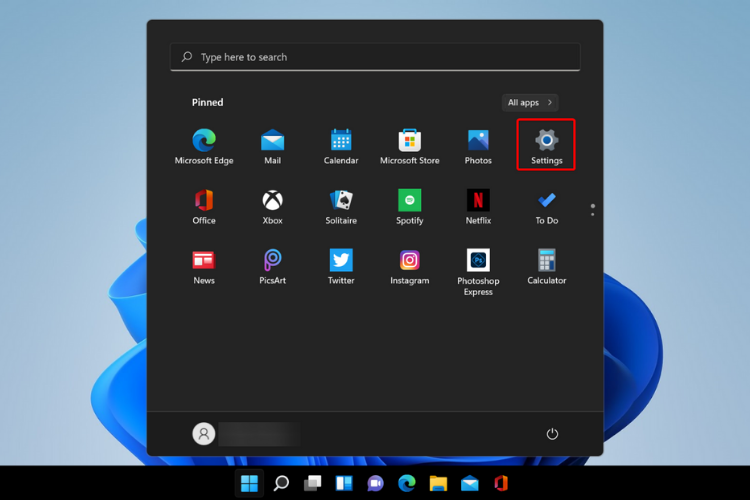Open the Solitaire game
This screenshot has height=500, width=750.
coord(341,205)
